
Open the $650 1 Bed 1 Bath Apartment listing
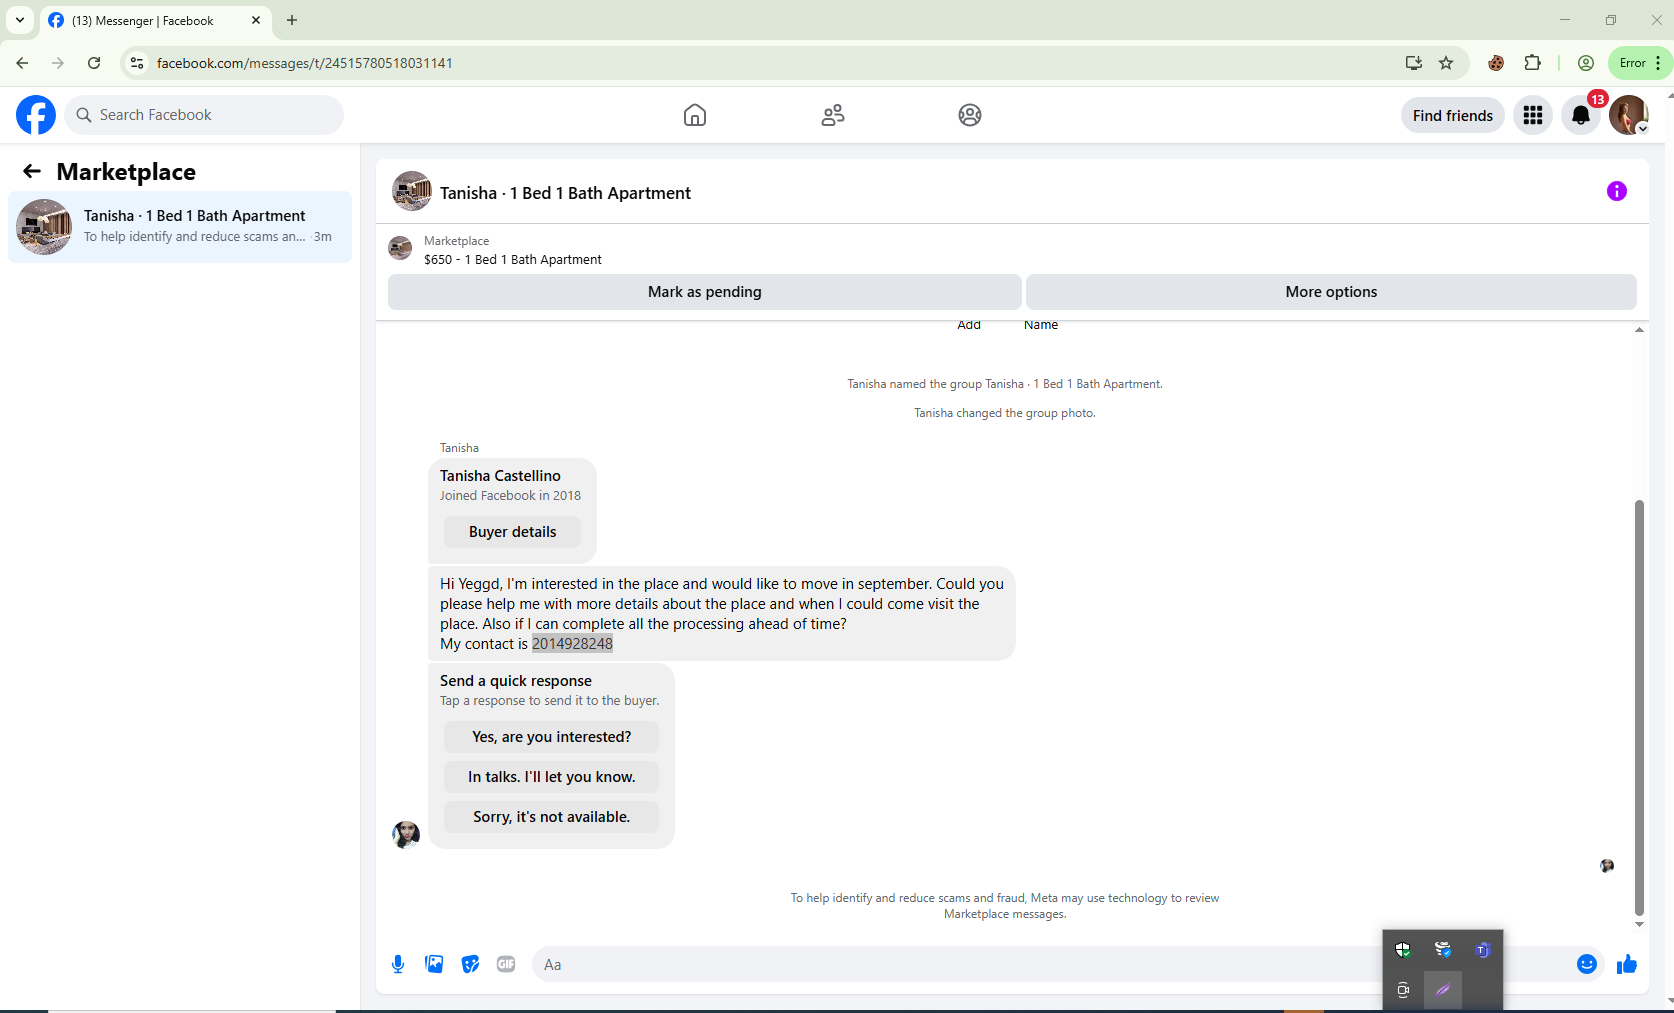(513, 260)
